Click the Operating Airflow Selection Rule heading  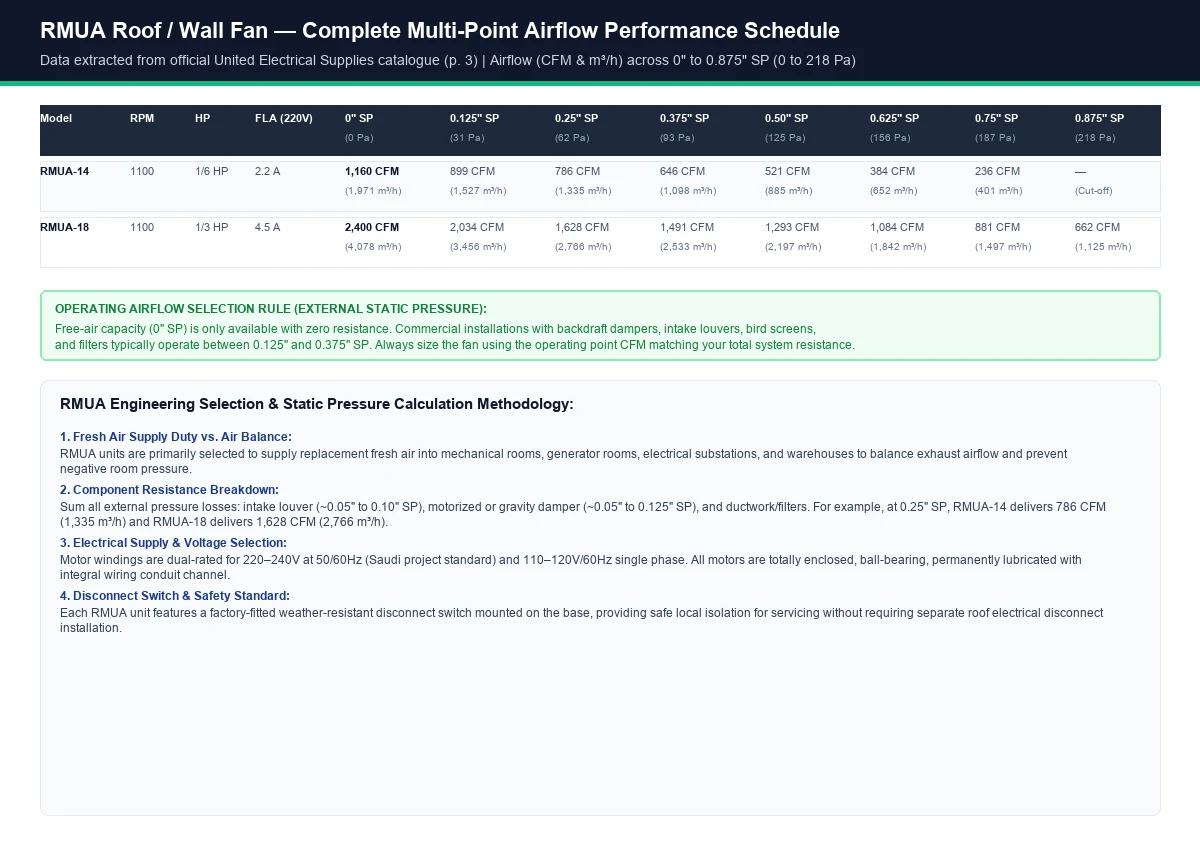(x=271, y=309)
